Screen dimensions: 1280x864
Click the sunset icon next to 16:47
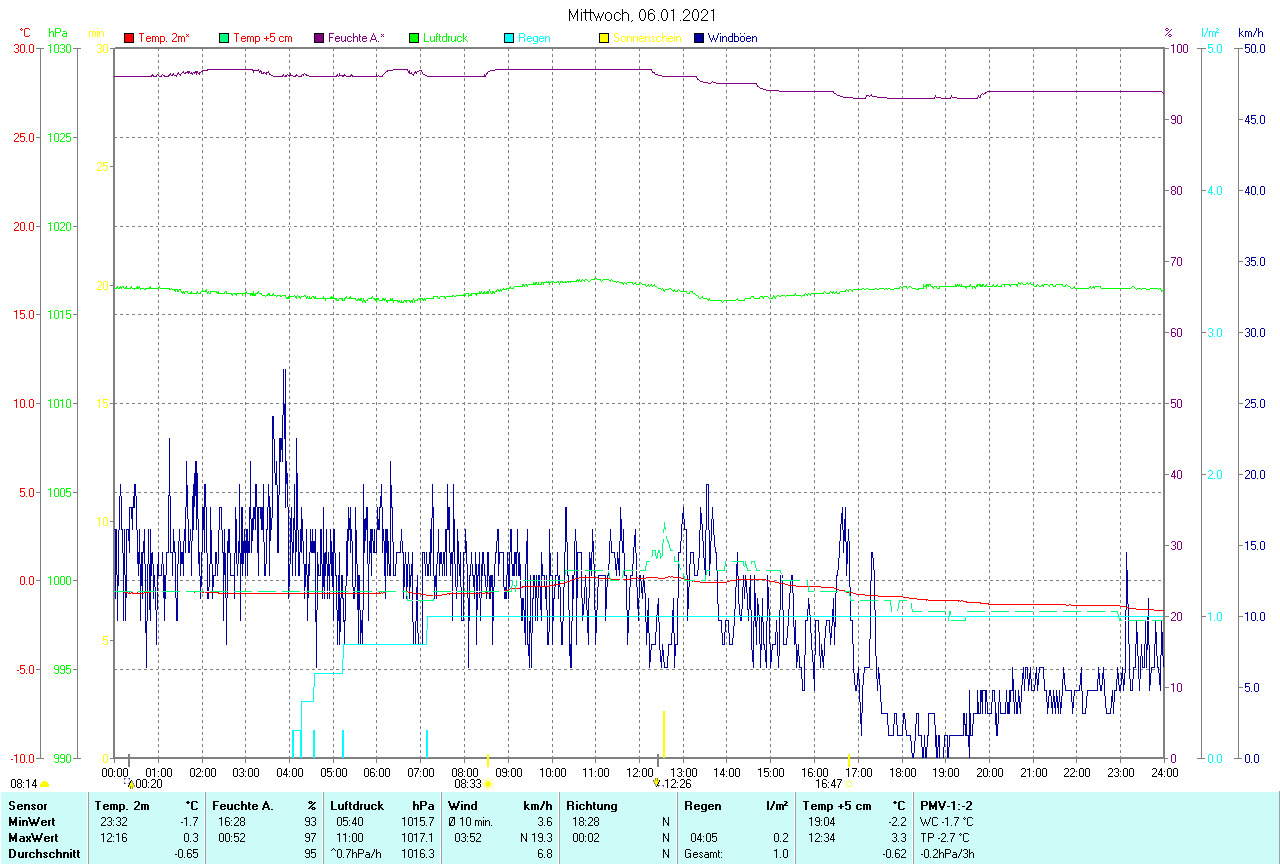click(x=848, y=785)
